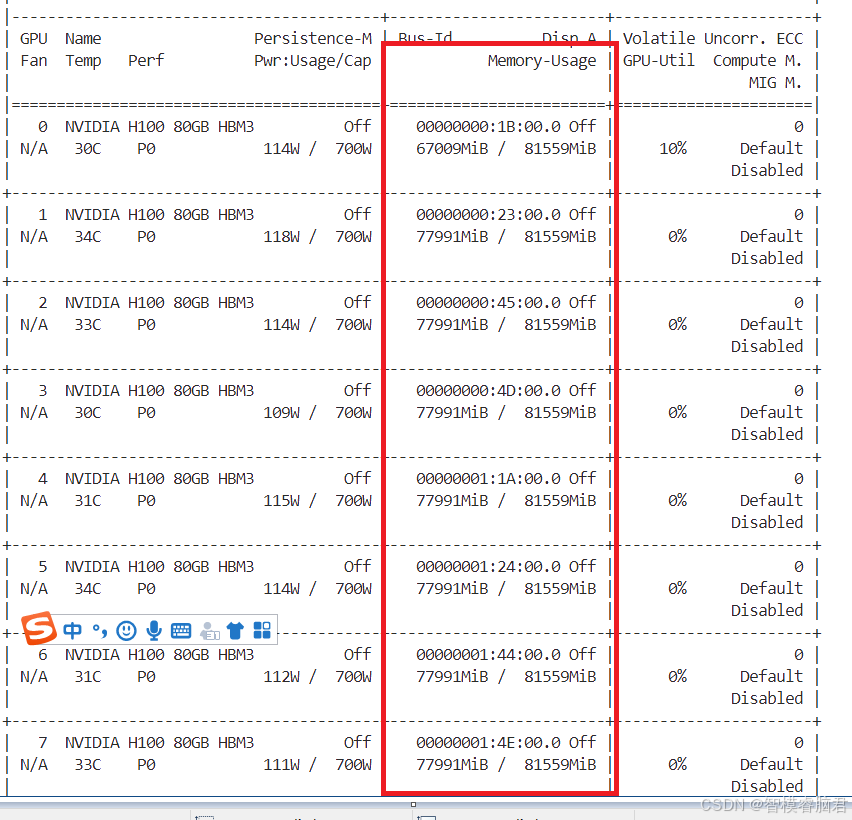Click the 10% GPU utilization value

click(673, 149)
